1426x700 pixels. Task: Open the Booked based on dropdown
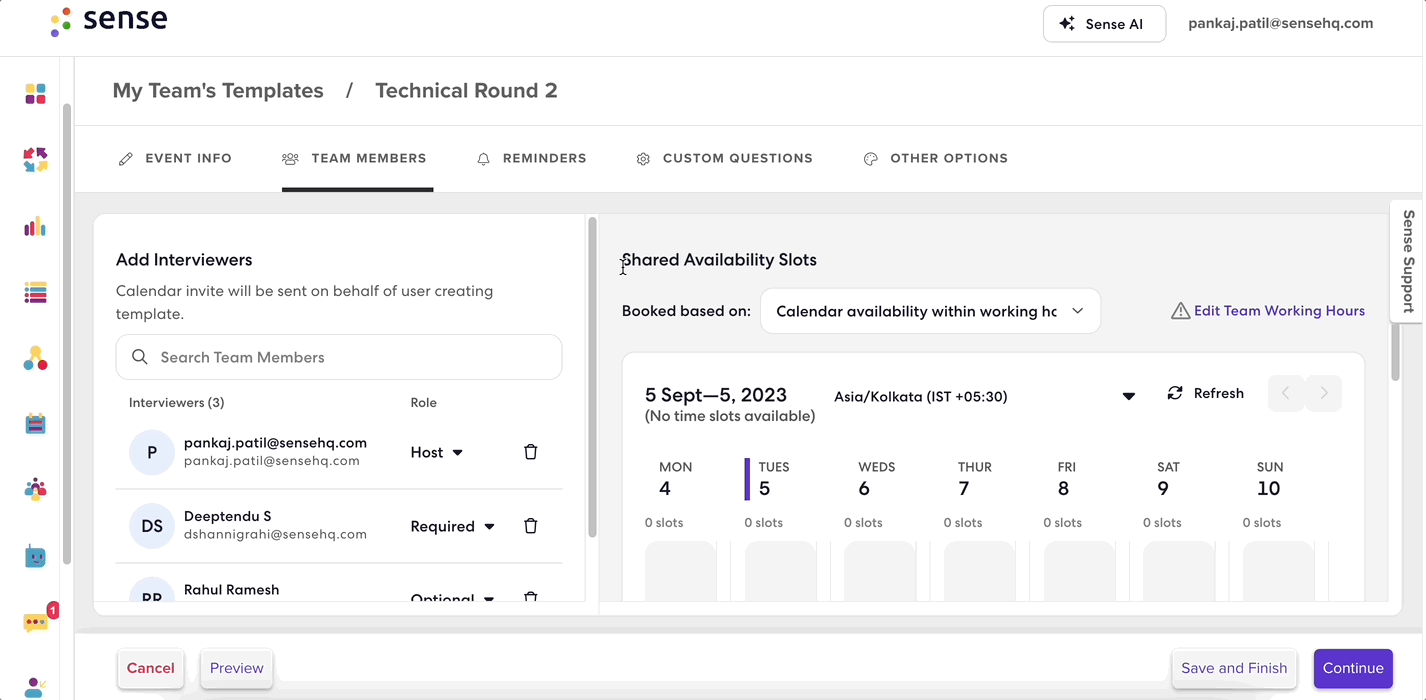[x=930, y=311]
